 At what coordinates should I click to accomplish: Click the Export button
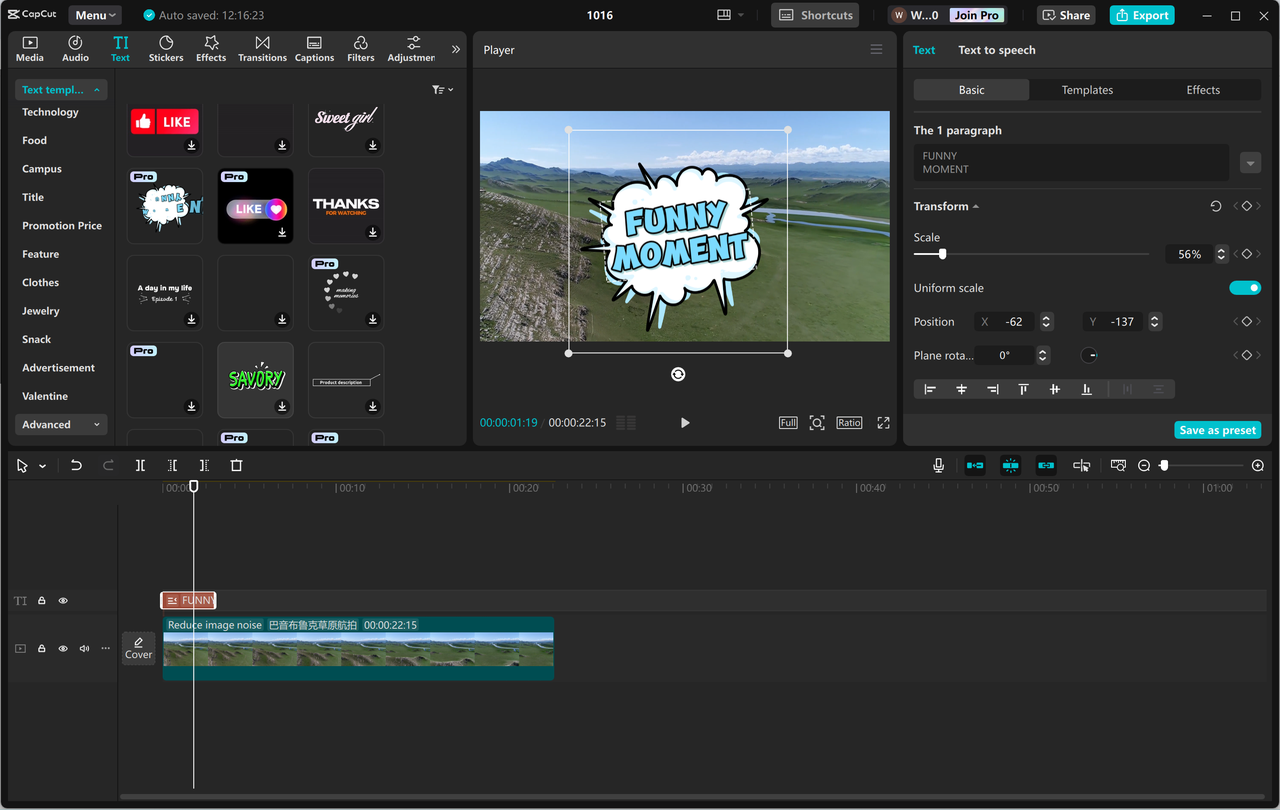(x=1141, y=15)
